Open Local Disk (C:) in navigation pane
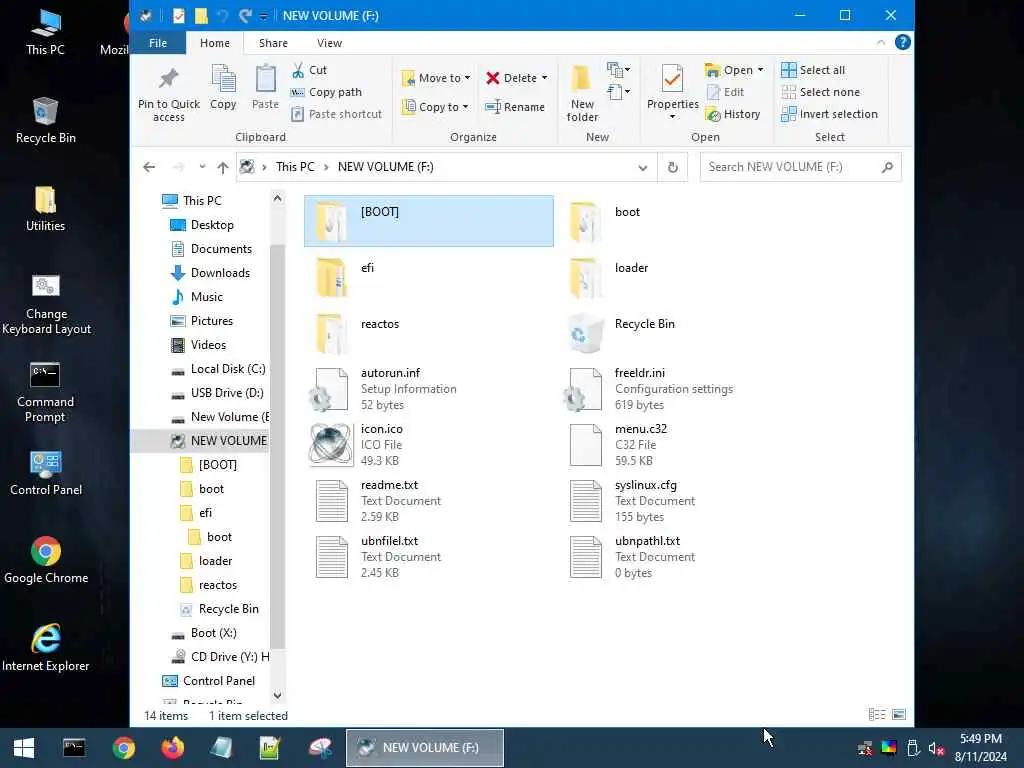This screenshot has height=768, width=1024. 218,369
